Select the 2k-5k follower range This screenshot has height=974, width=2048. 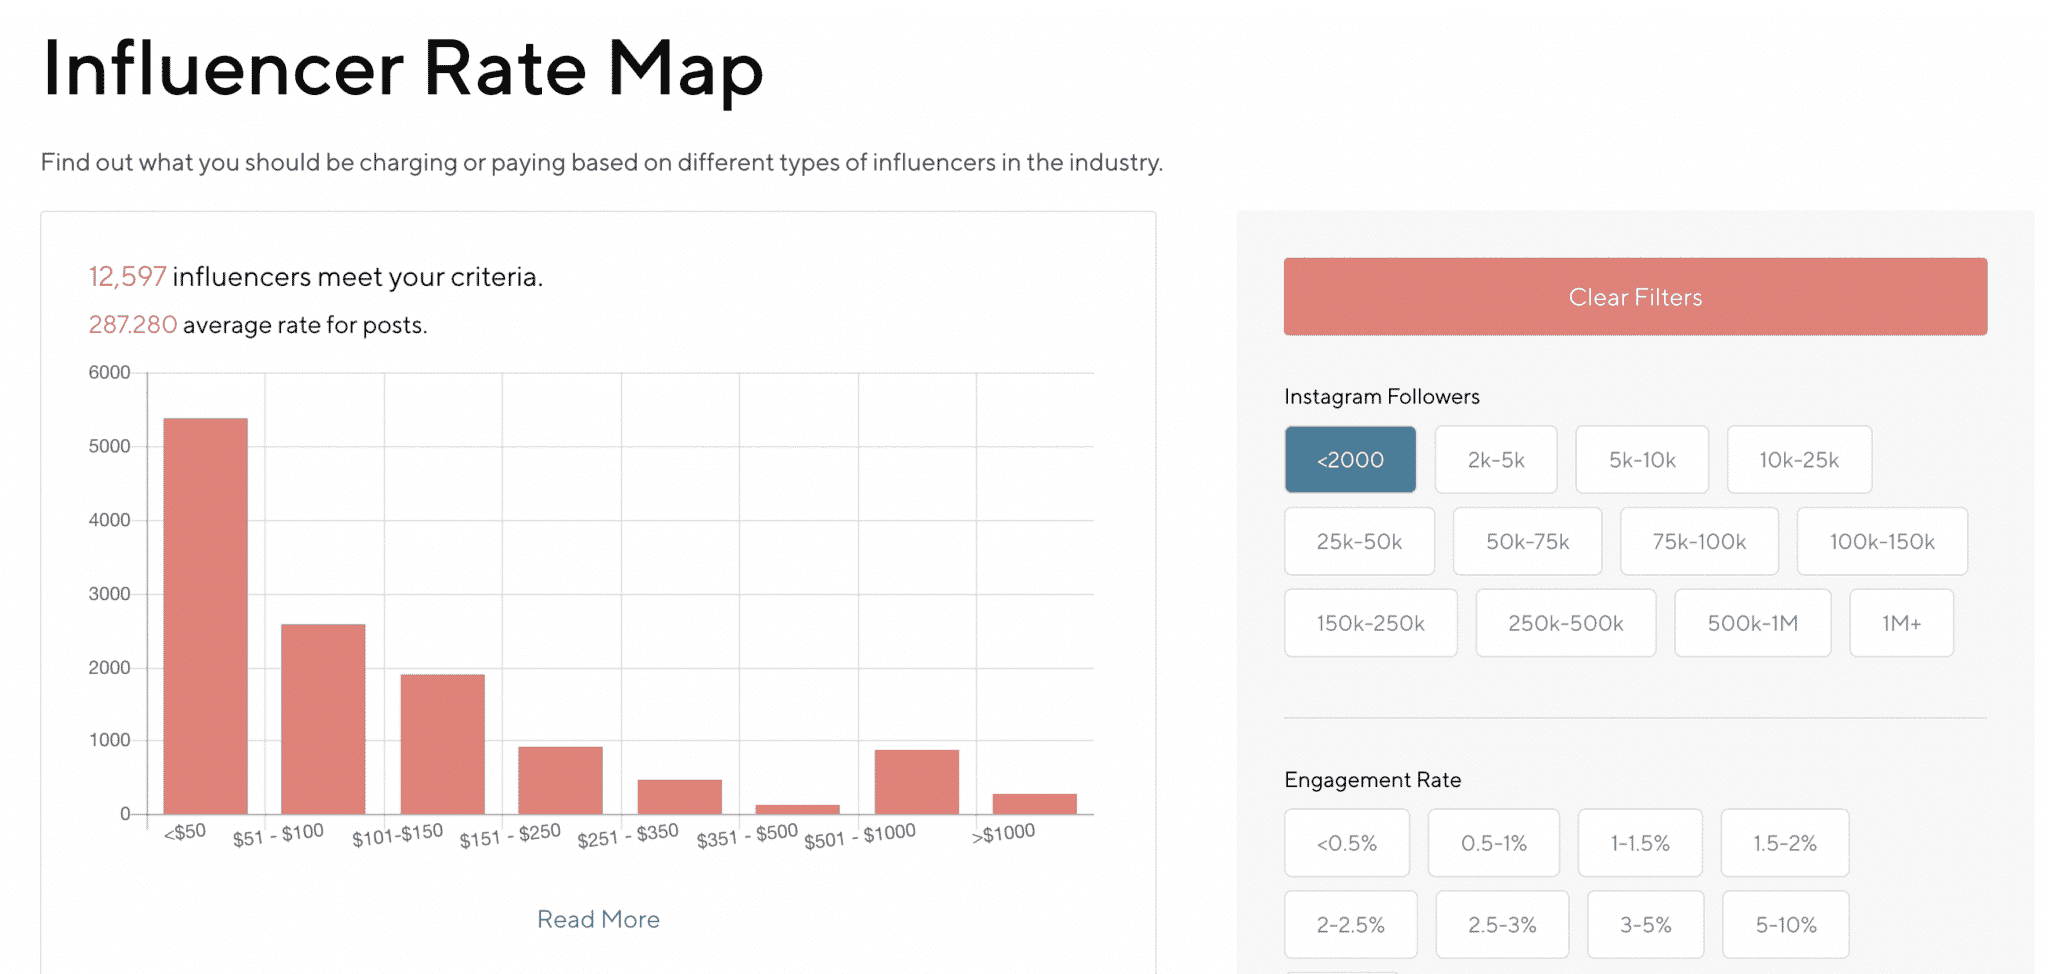pyautogui.click(x=1496, y=459)
